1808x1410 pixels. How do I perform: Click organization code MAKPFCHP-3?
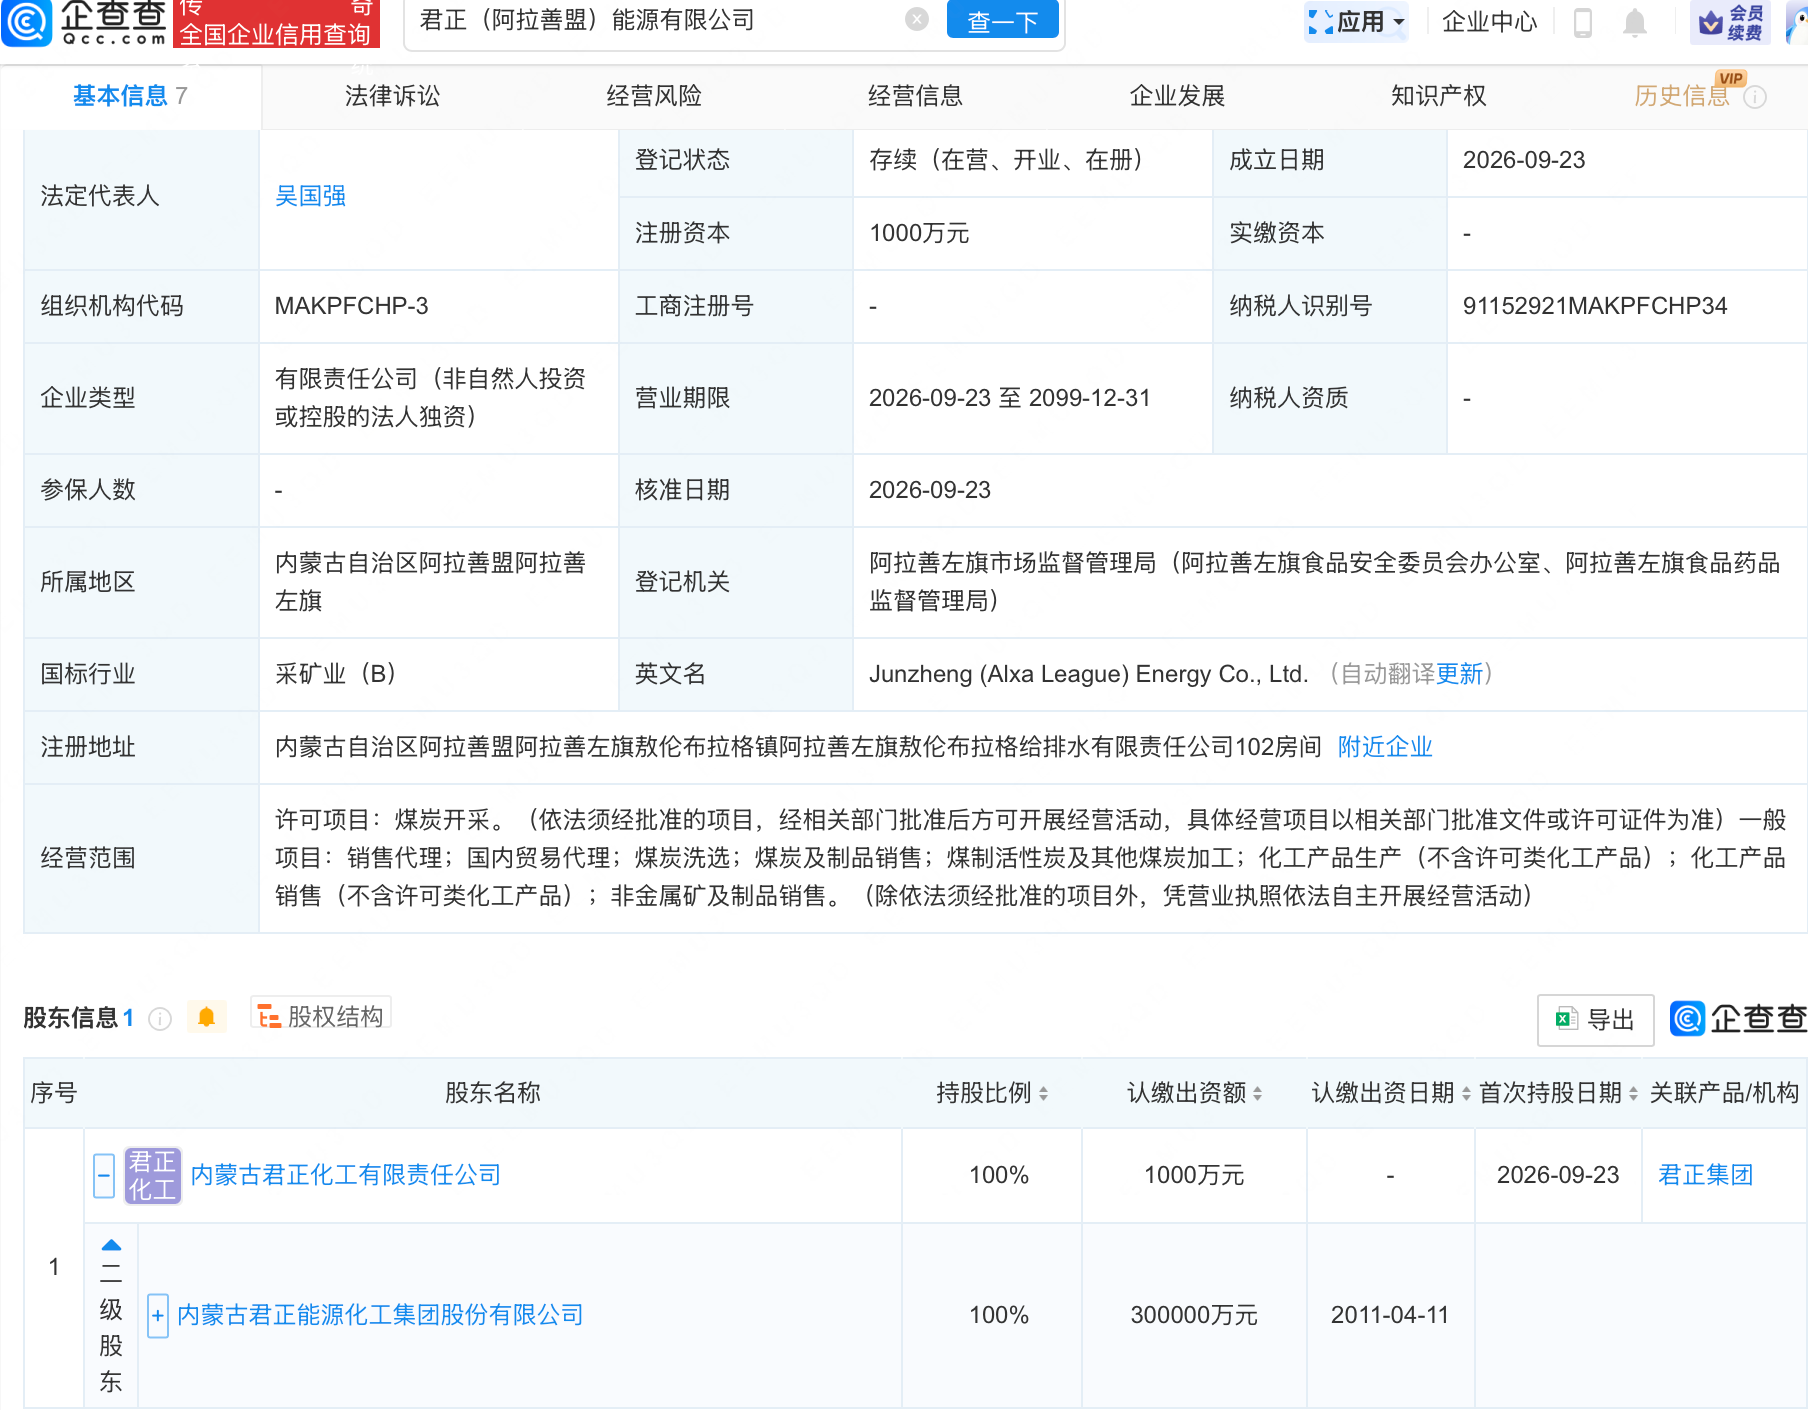[351, 306]
